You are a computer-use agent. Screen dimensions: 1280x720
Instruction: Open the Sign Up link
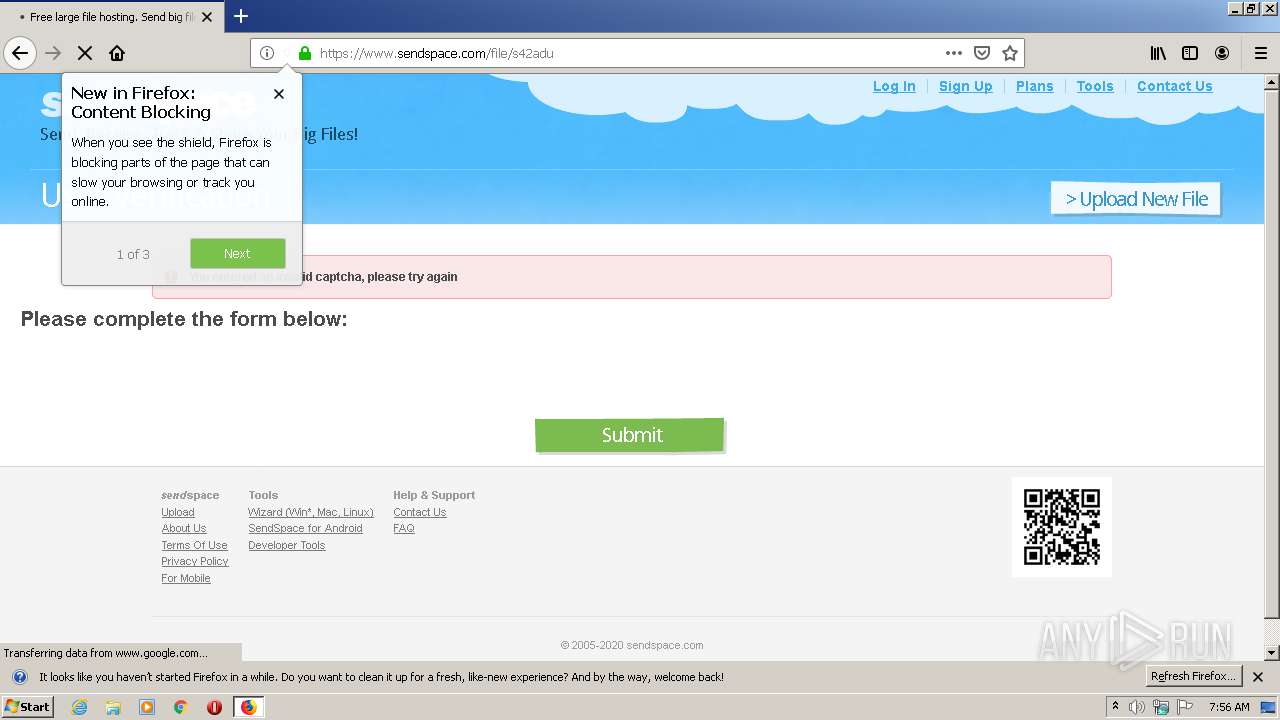click(966, 86)
